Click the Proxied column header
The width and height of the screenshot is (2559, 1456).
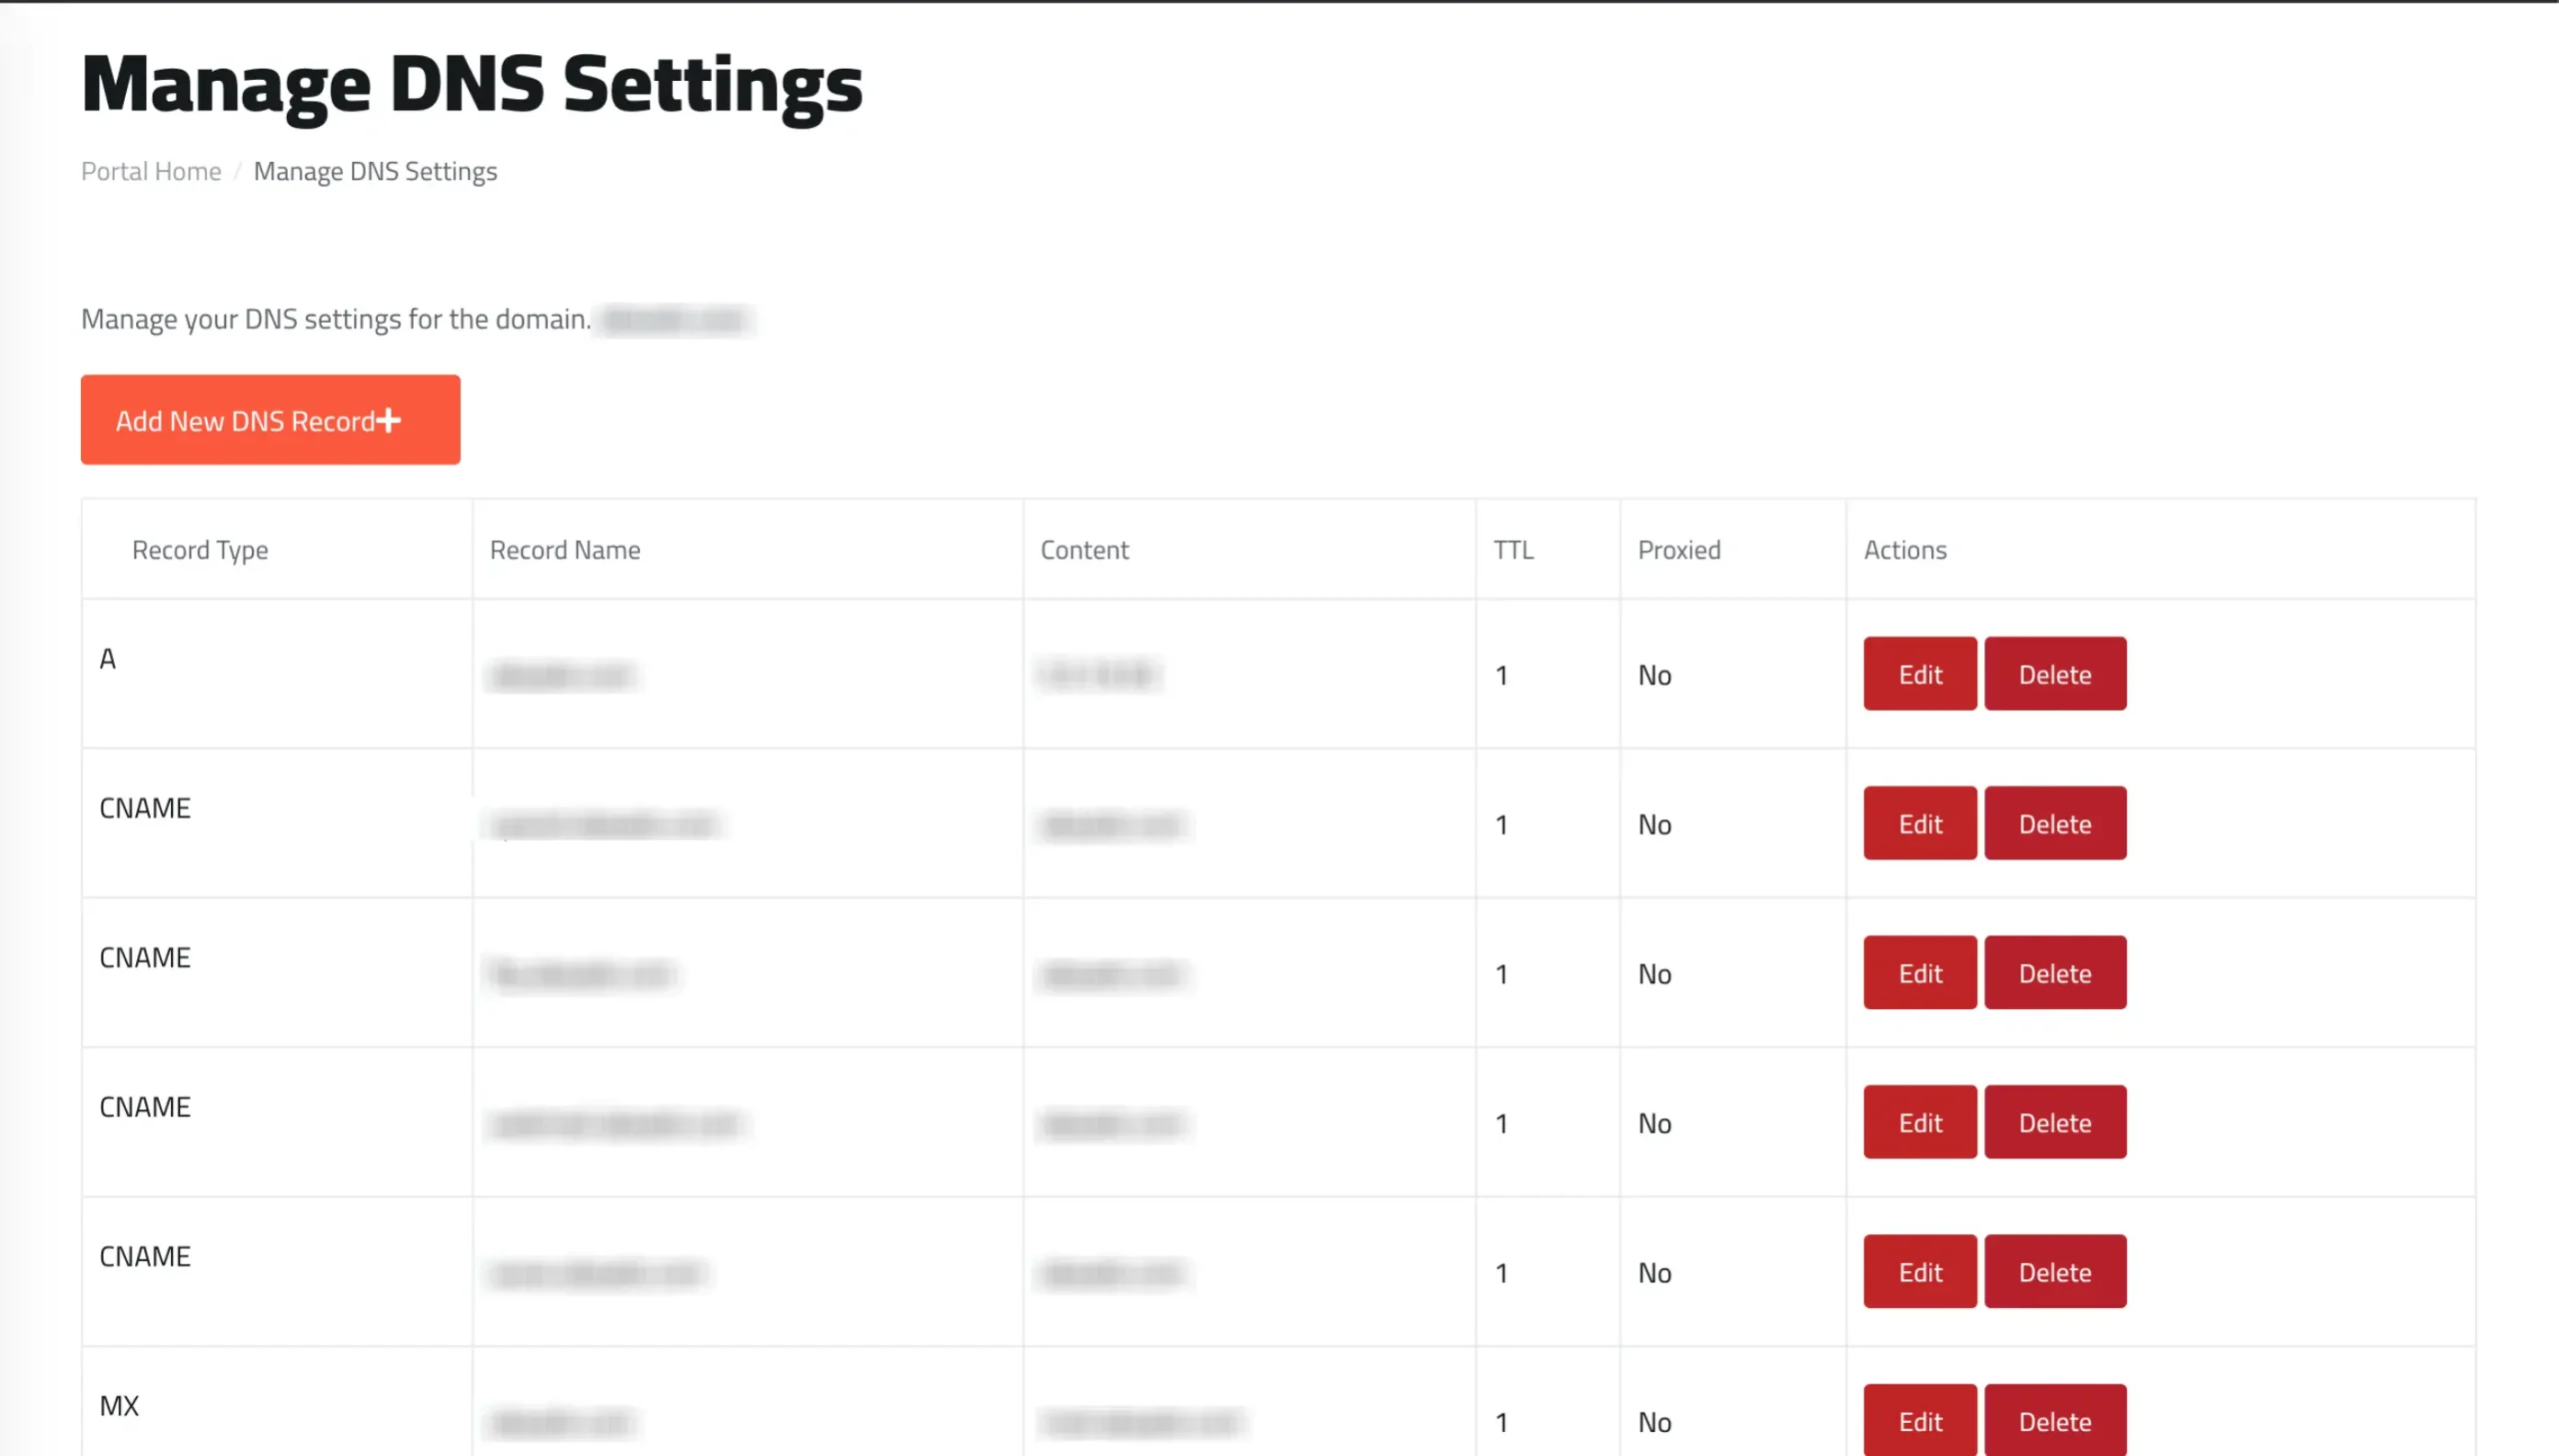1678,550
